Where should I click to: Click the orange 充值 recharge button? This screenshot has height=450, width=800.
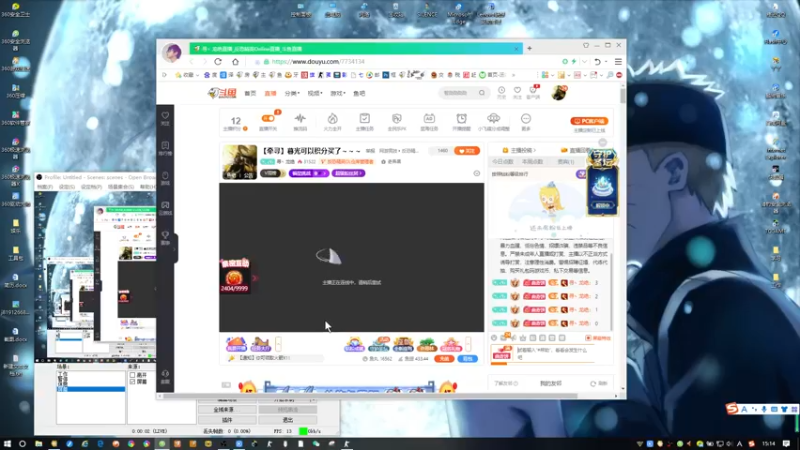tap(444, 359)
